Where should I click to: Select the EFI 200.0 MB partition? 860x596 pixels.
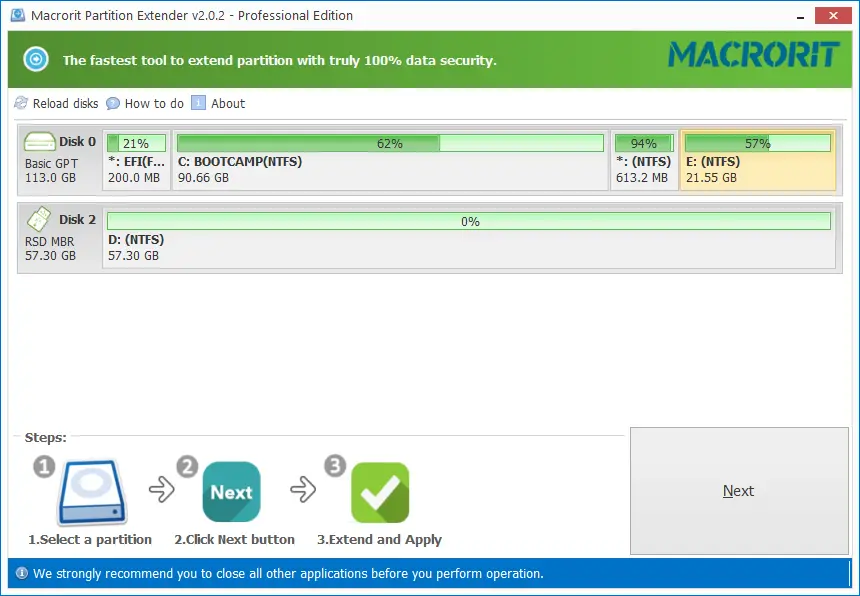137,160
